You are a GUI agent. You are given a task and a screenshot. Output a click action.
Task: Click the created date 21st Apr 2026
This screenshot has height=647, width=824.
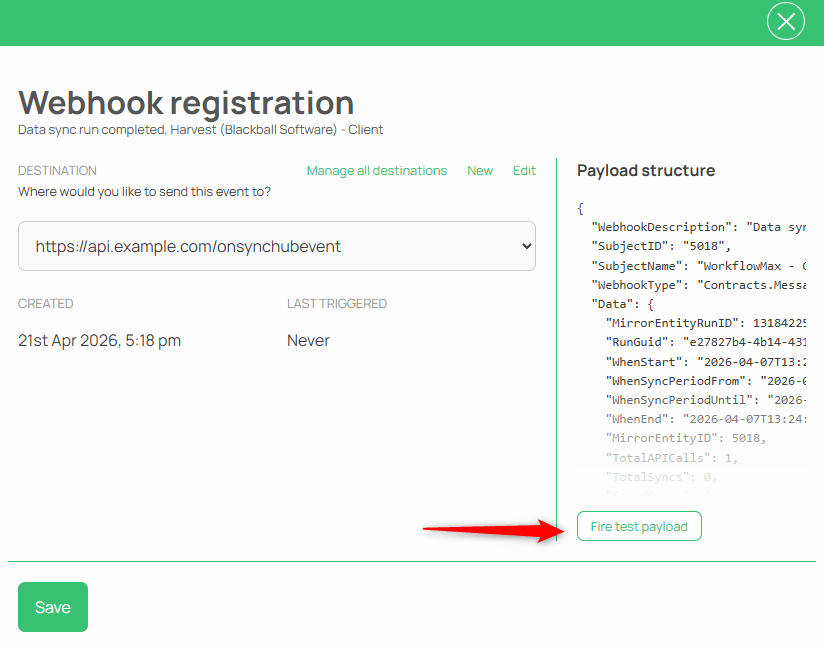pos(100,341)
